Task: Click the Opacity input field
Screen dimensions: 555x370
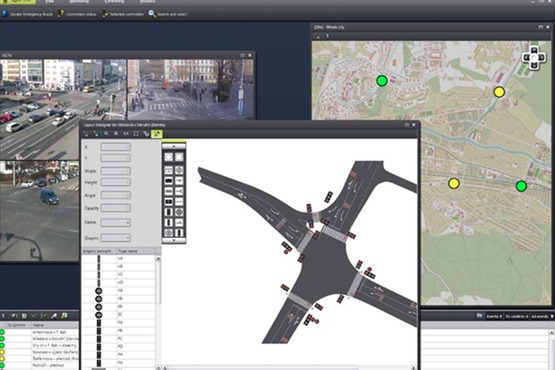Action: click(x=115, y=208)
